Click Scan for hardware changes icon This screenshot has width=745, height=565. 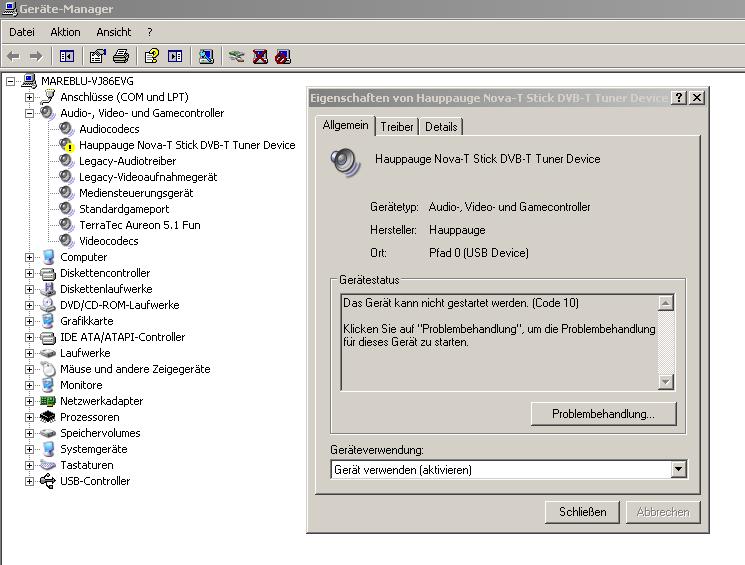click(206, 57)
